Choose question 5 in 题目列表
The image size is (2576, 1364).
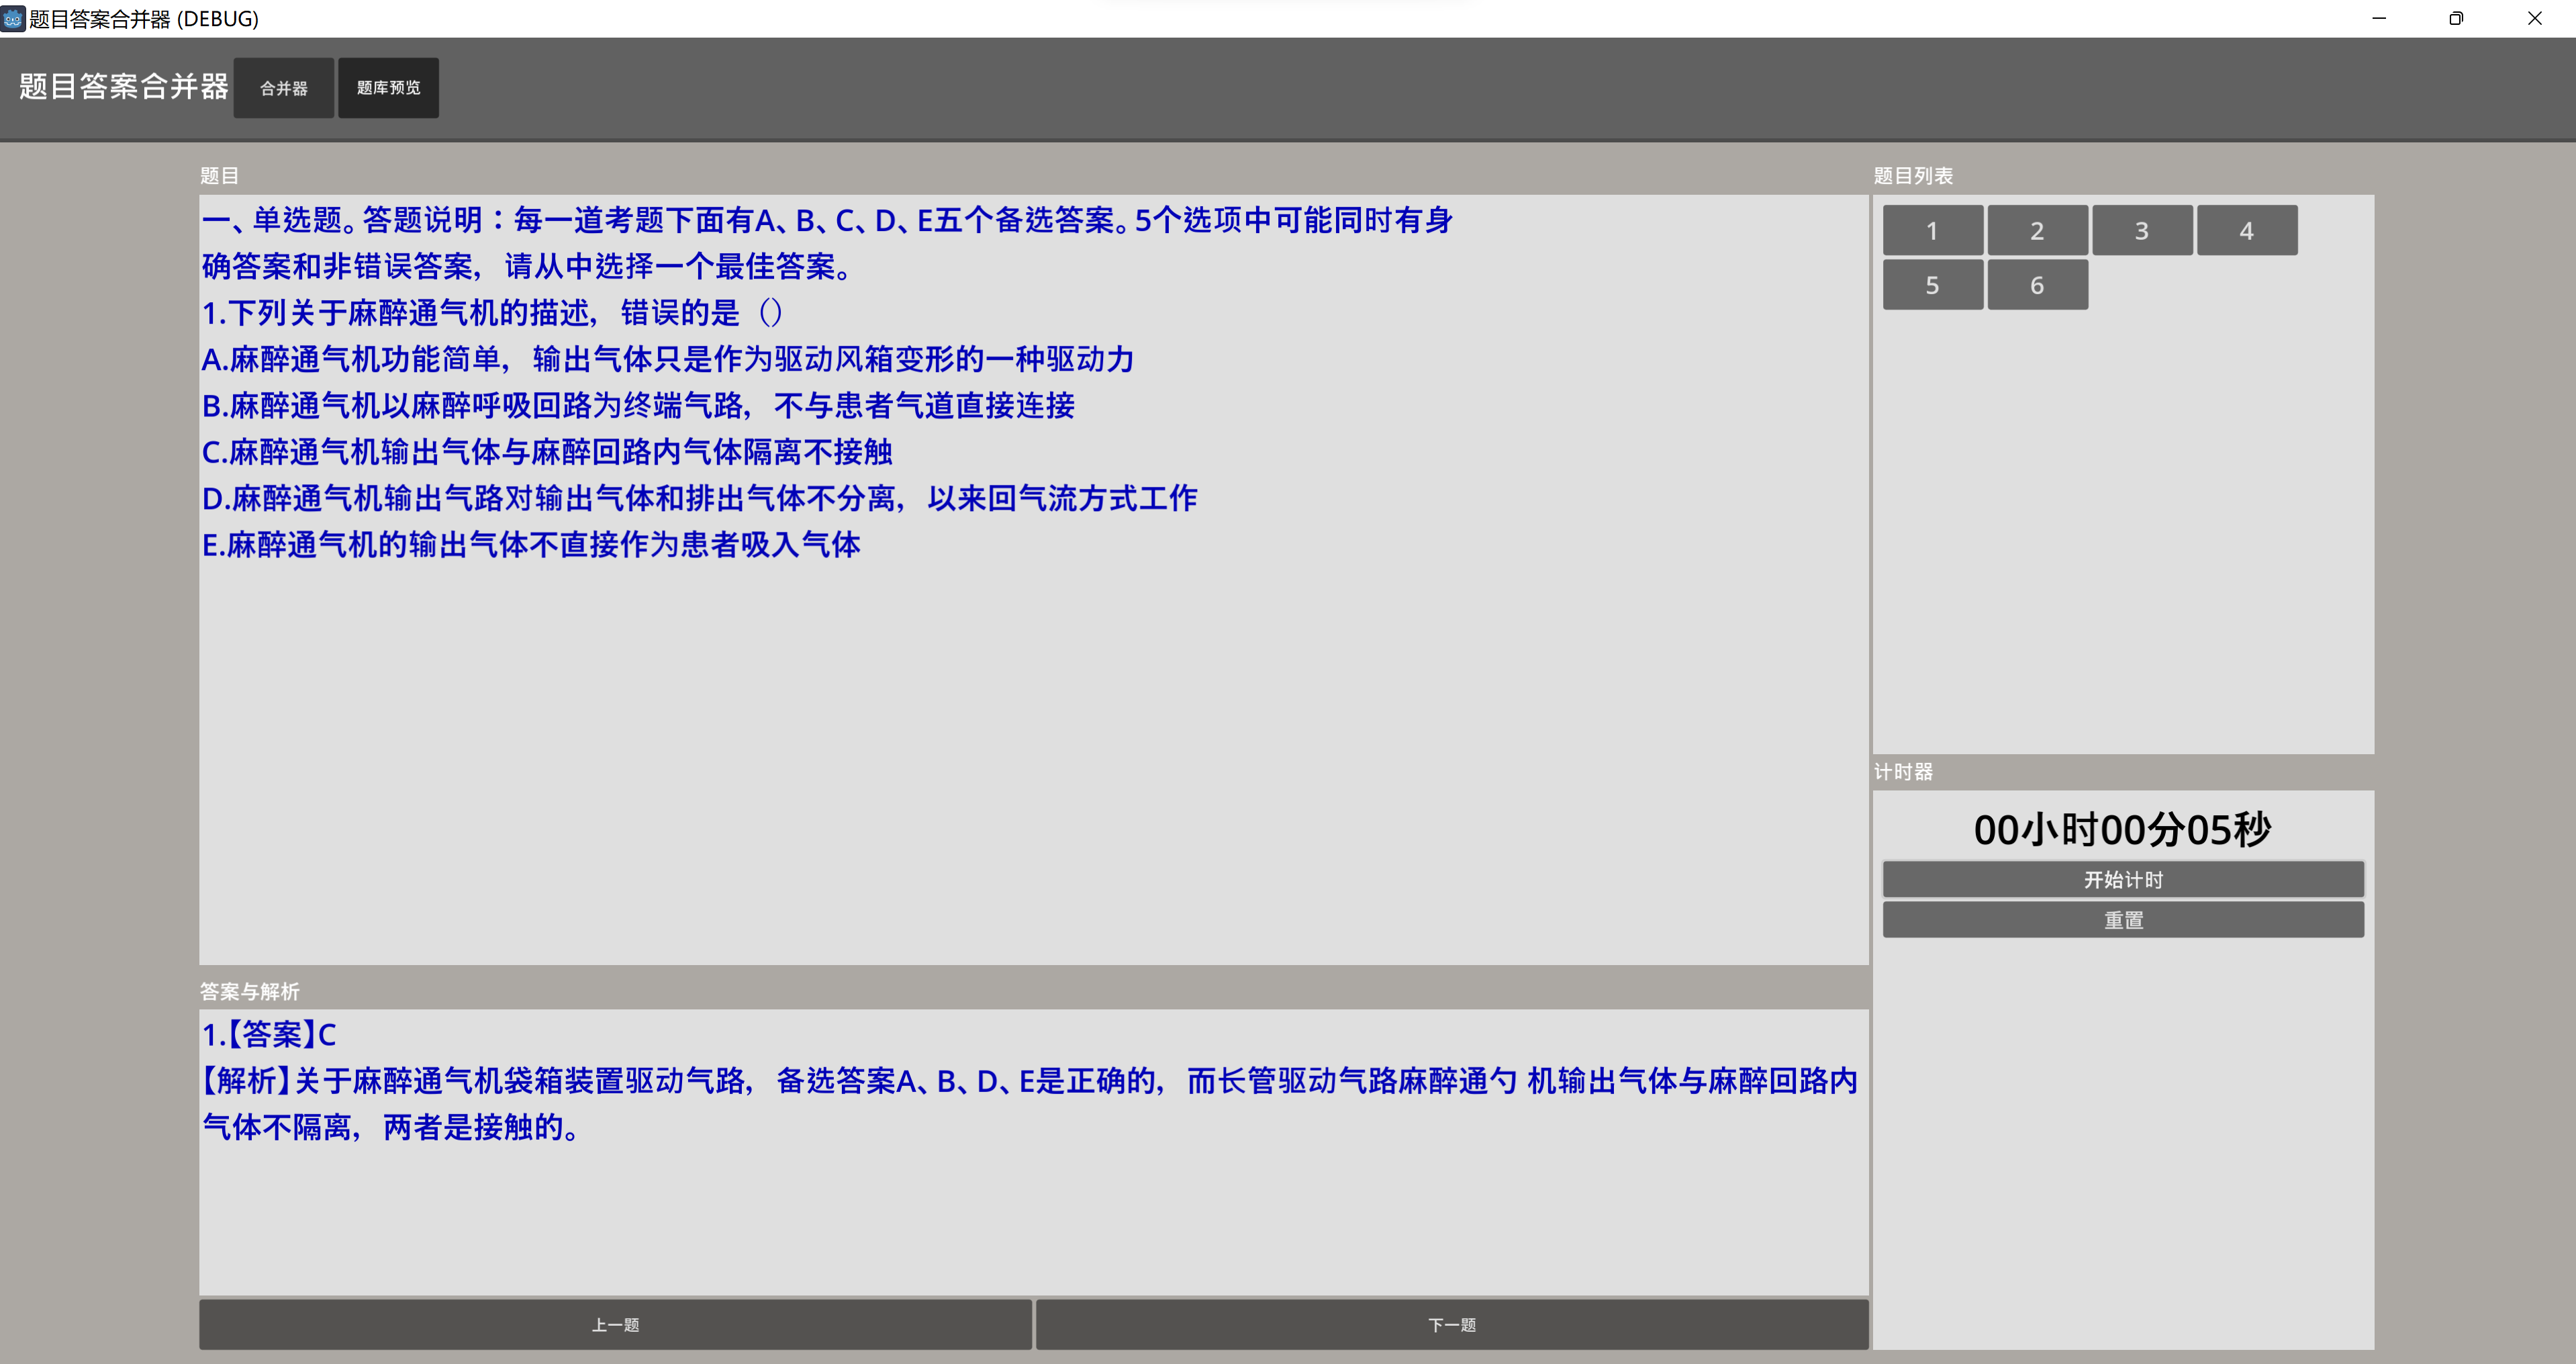pos(1932,285)
